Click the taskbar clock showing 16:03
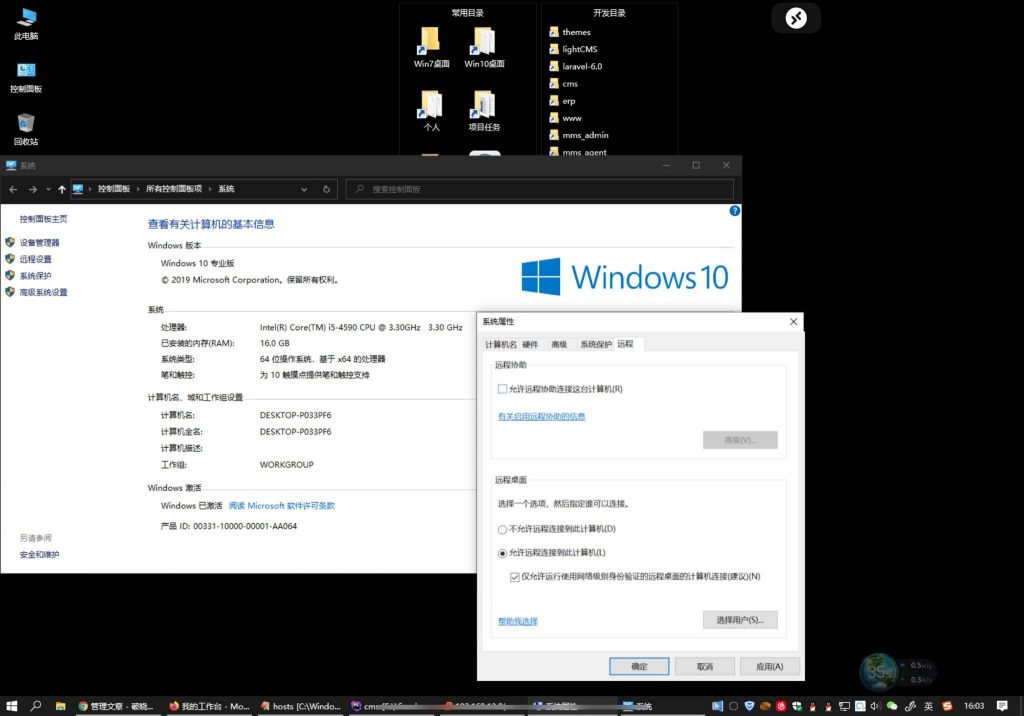The height and width of the screenshot is (716, 1024). 974,706
